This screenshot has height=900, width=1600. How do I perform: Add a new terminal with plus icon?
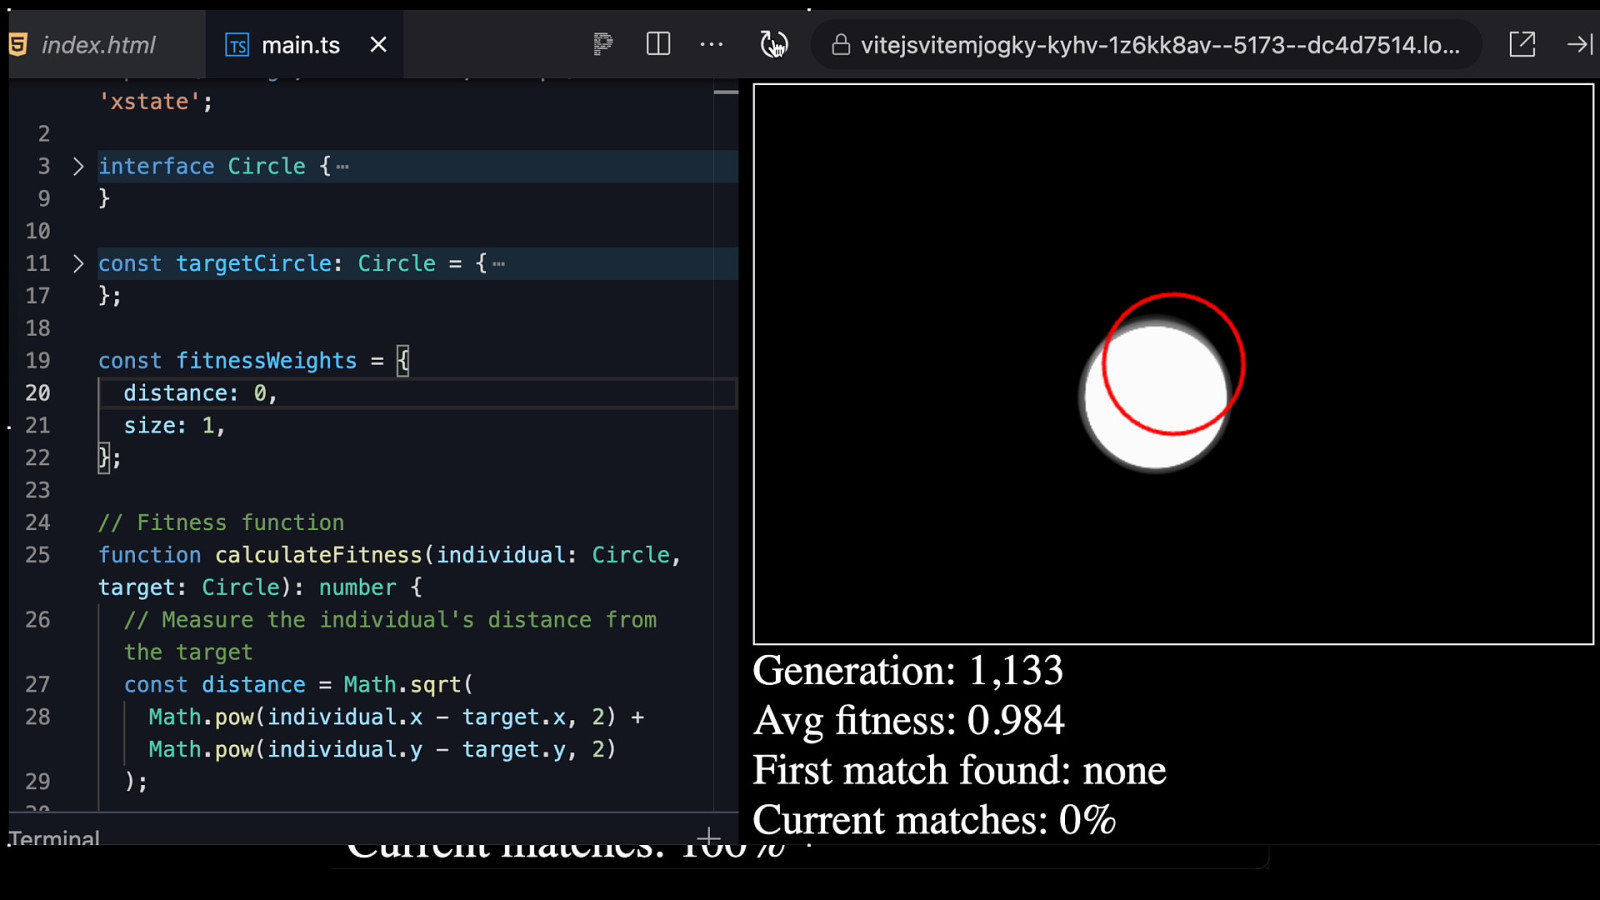point(708,836)
